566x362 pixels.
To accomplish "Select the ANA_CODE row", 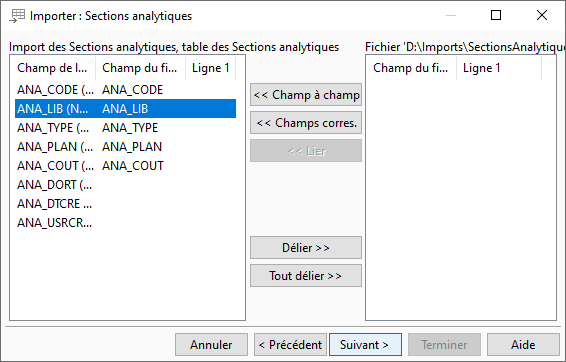I will (x=126, y=90).
